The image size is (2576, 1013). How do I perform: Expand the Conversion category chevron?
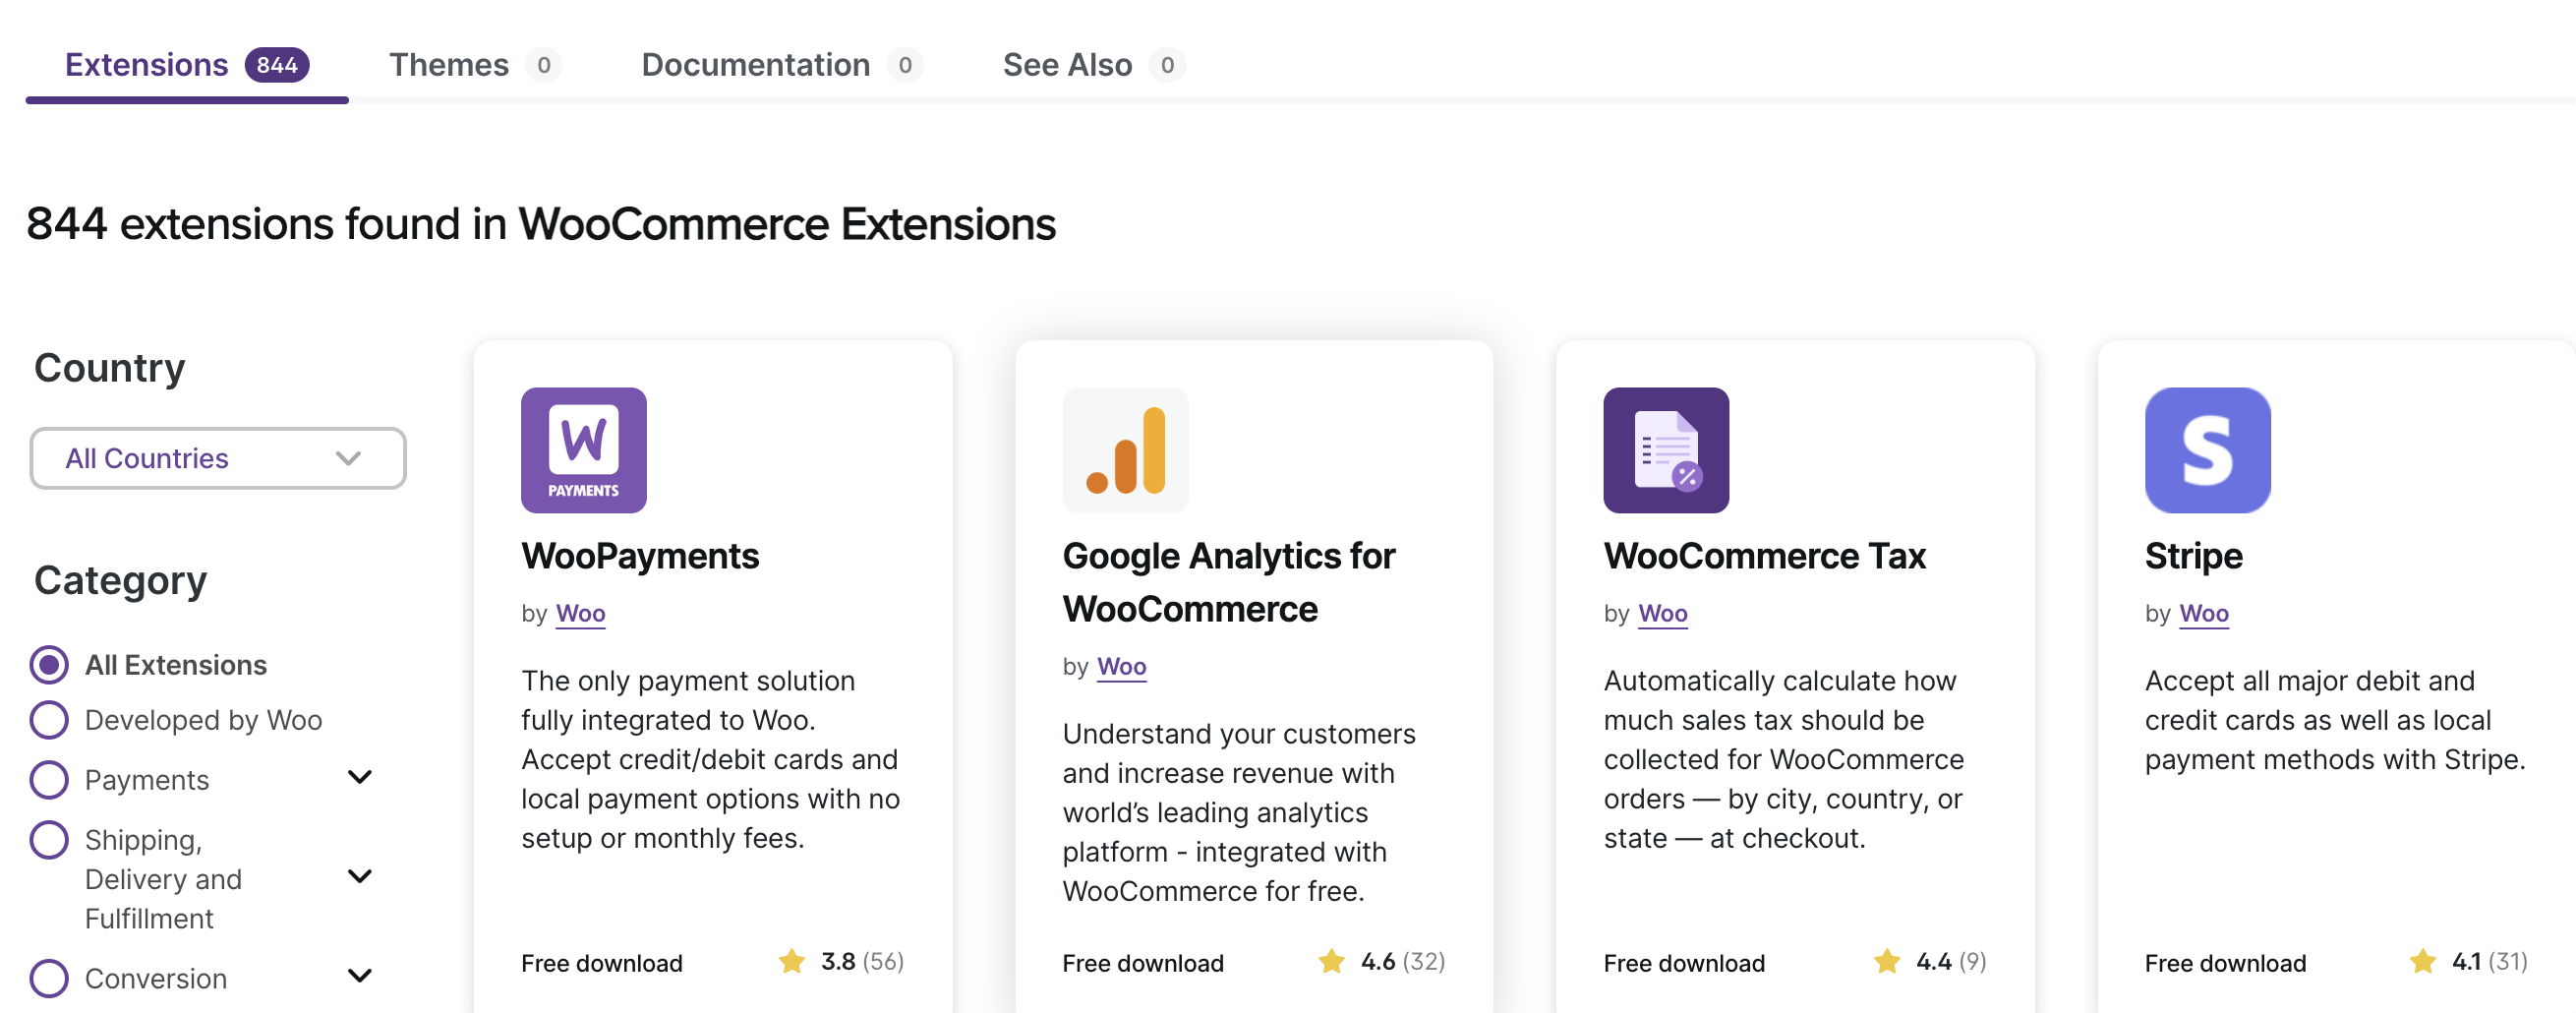tap(359, 975)
